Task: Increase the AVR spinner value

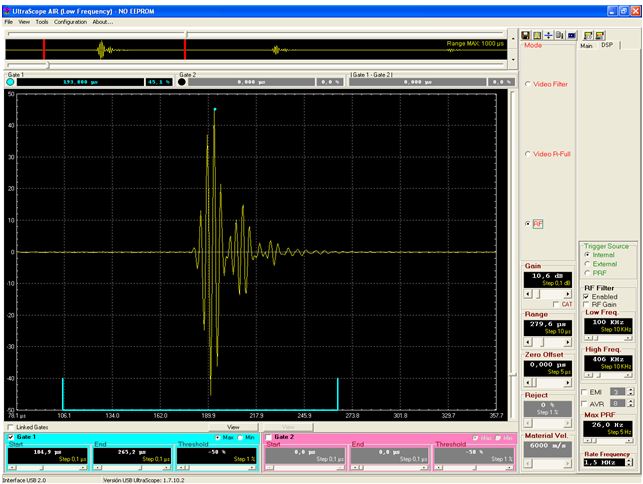Action: click(631, 401)
